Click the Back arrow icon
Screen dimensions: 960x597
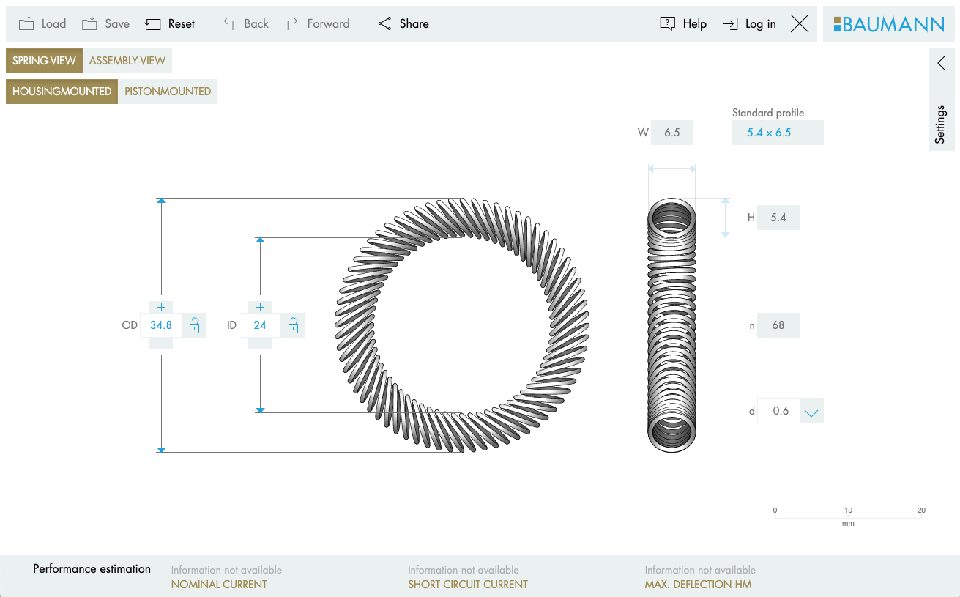click(x=229, y=24)
